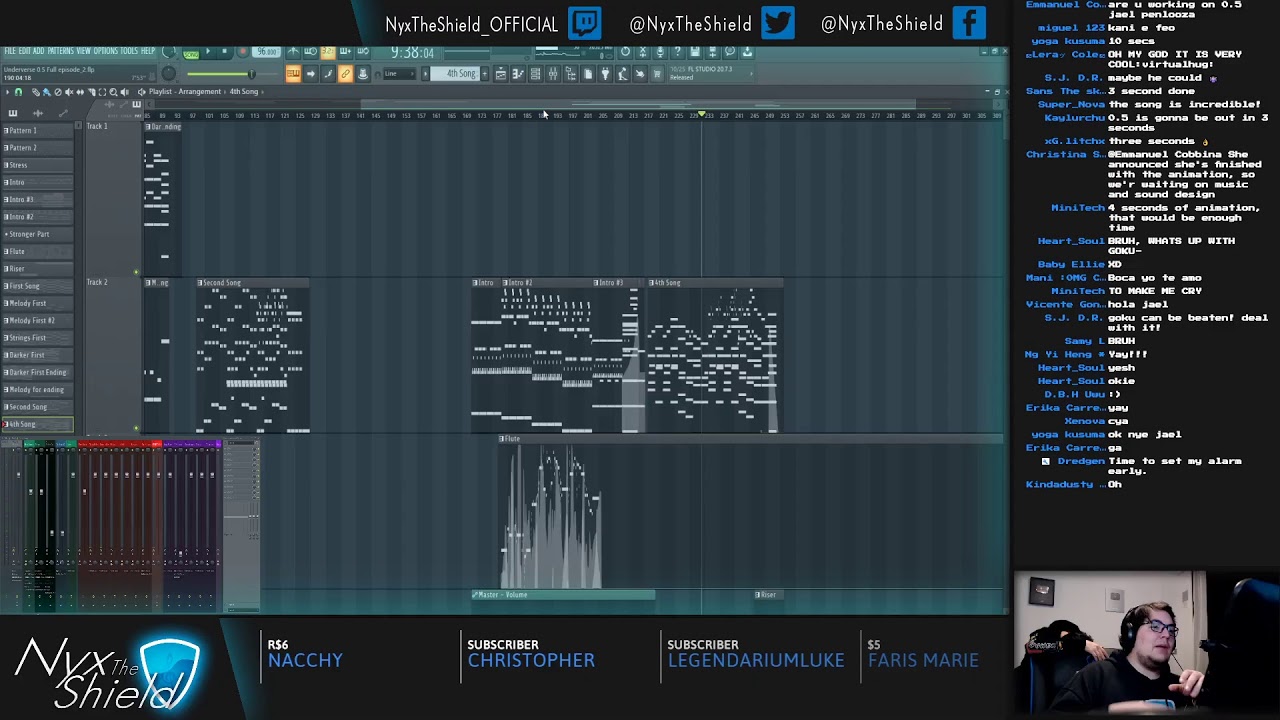Click the question mark help icon
Screen dimensions: 1280x720
(x=677, y=52)
